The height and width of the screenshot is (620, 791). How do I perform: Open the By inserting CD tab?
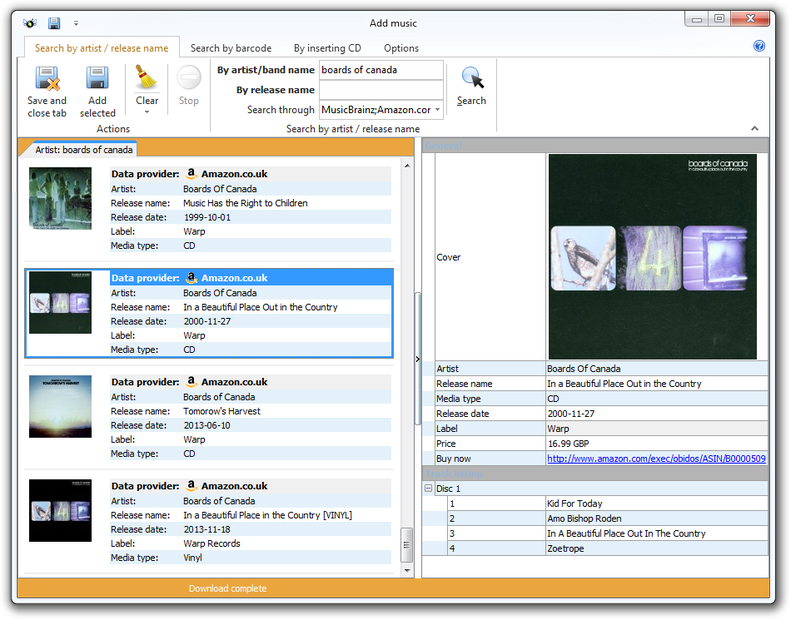coord(327,48)
